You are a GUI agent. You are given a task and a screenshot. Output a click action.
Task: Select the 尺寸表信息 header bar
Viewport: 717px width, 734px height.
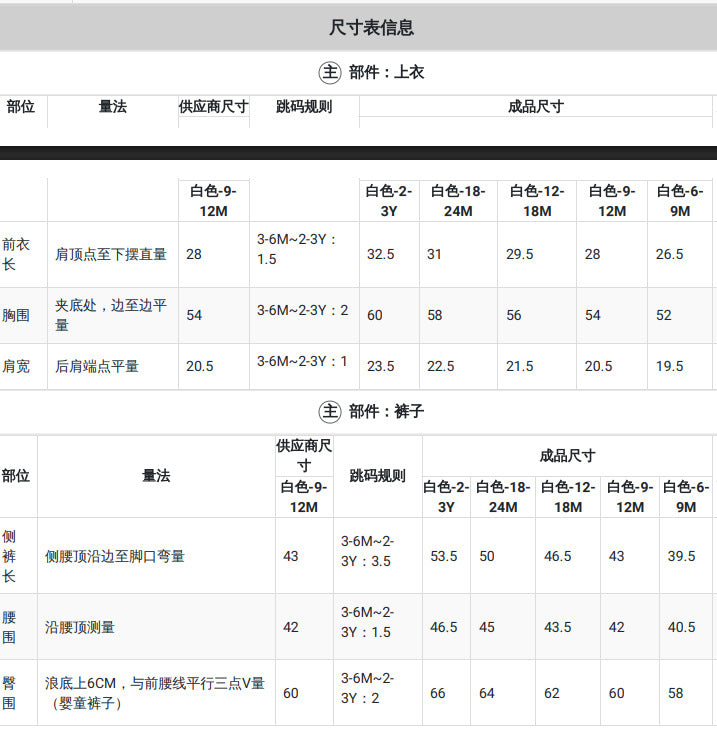point(358,27)
